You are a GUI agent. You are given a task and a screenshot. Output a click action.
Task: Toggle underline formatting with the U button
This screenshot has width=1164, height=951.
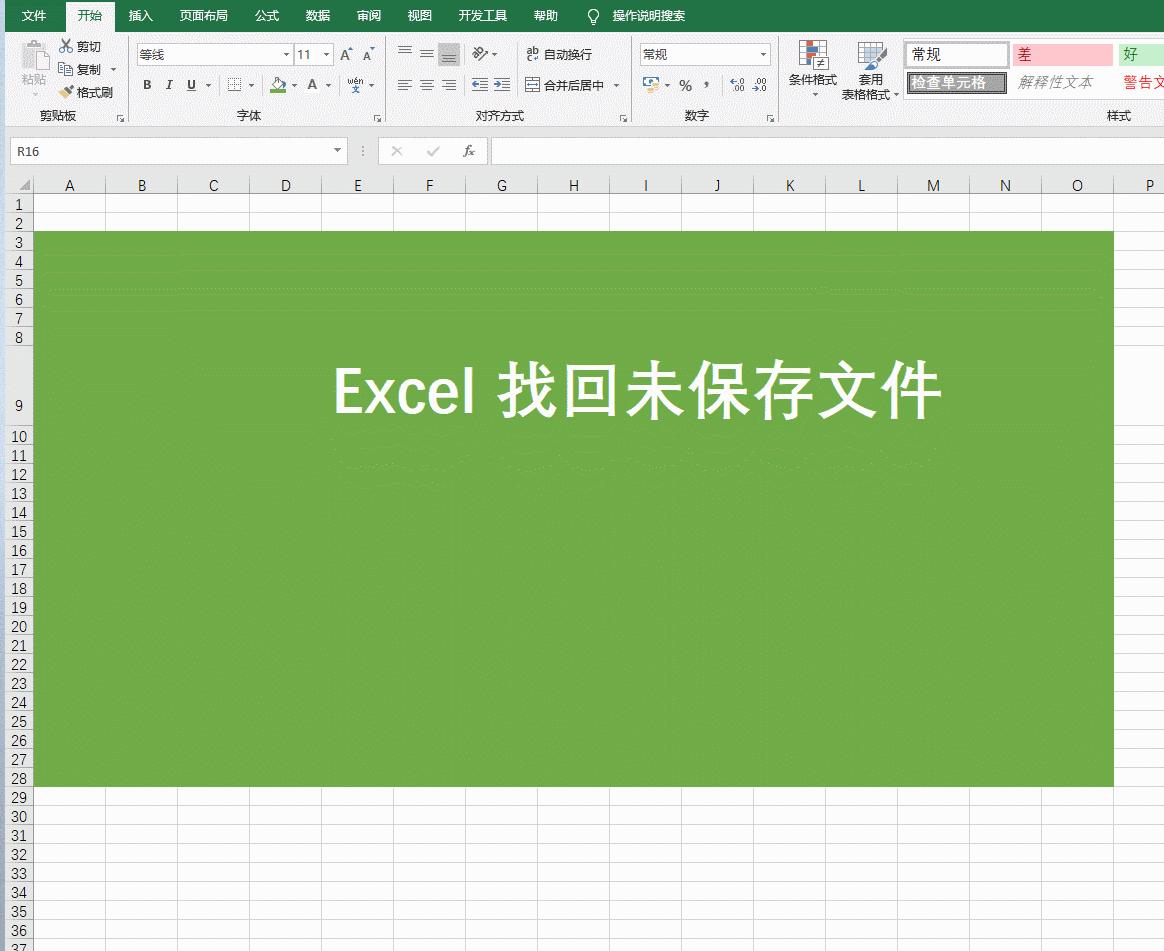pos(189,85)
